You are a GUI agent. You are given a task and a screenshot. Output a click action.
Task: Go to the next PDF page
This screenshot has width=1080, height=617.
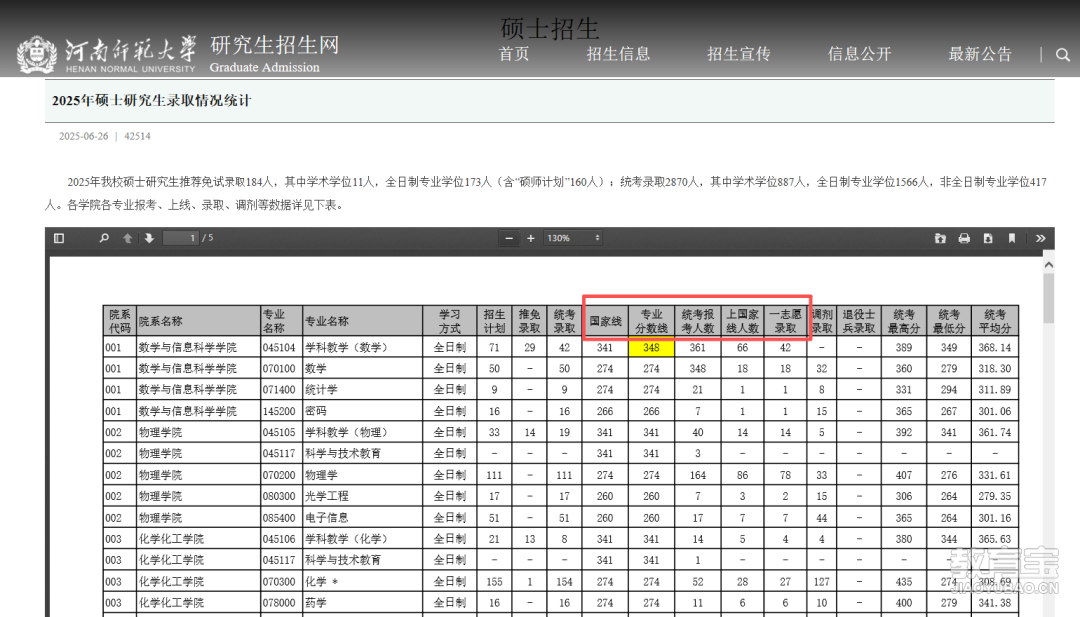tap(147, 238)
